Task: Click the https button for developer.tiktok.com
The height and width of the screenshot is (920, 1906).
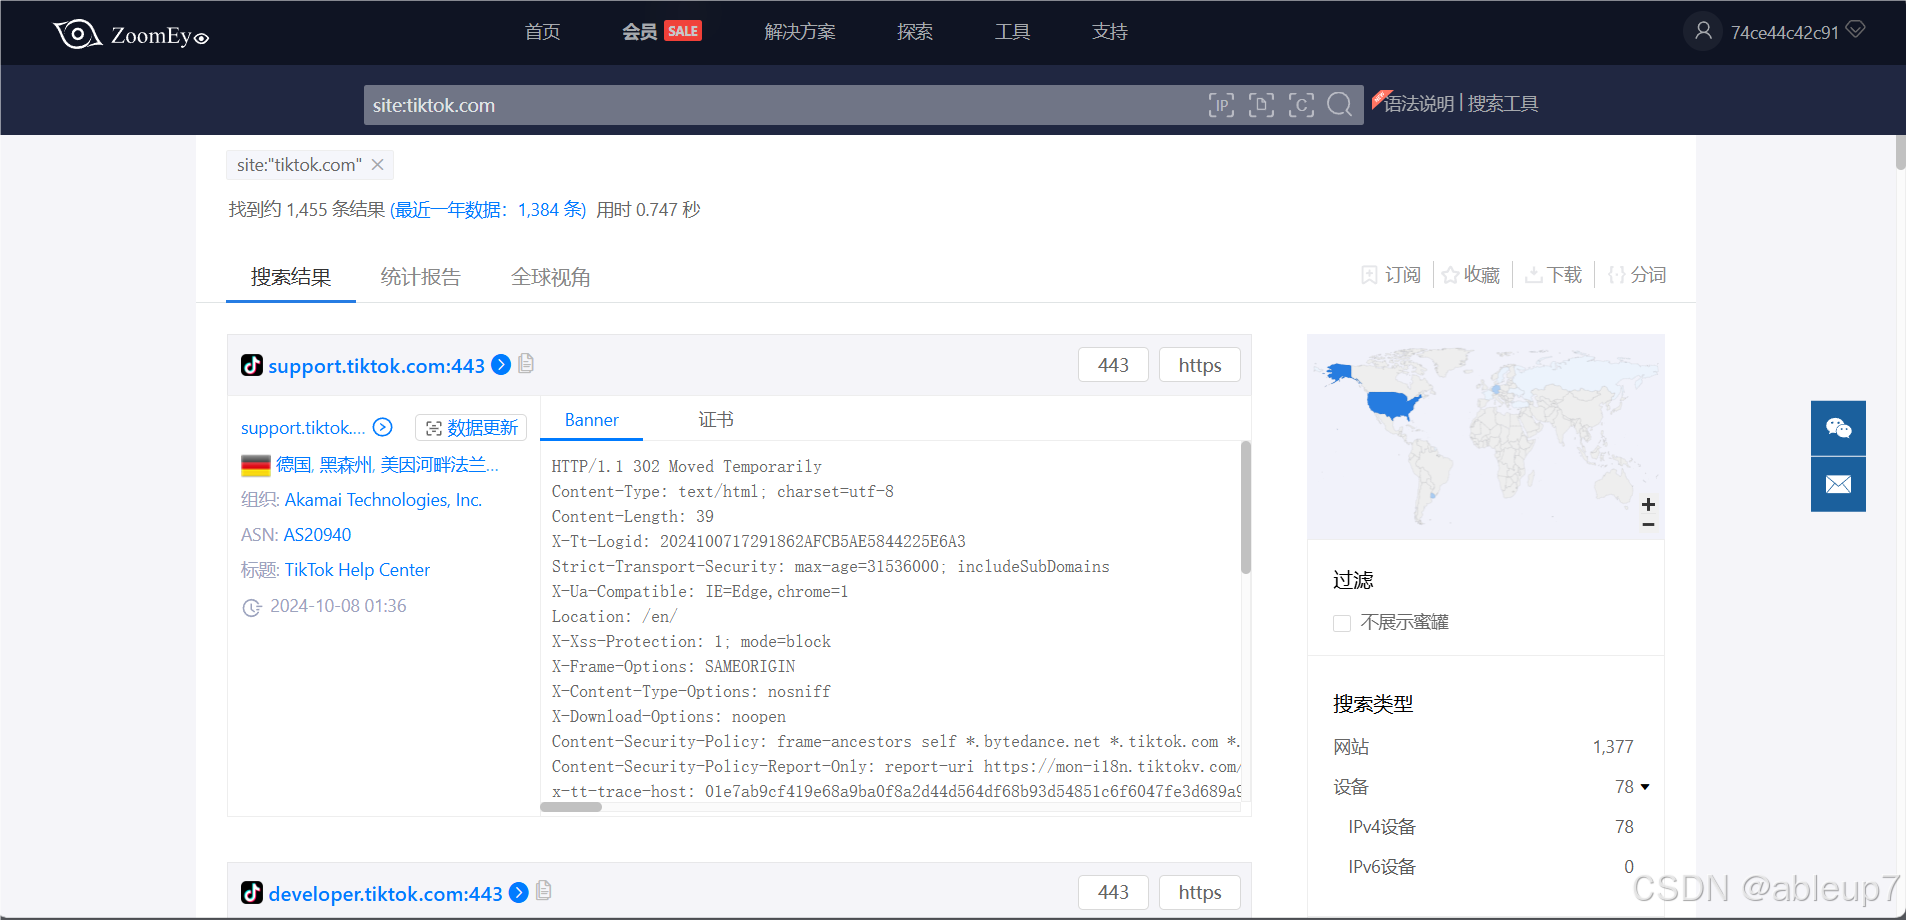Action: pos(1200,892)
